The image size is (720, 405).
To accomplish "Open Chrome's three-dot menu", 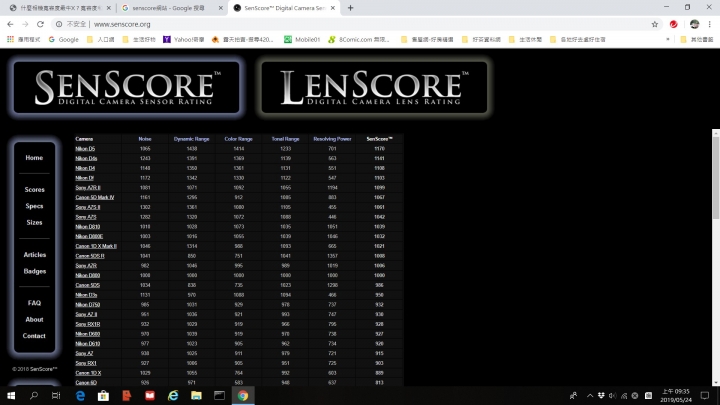I will pyautogui.click(x=709, y=24).
